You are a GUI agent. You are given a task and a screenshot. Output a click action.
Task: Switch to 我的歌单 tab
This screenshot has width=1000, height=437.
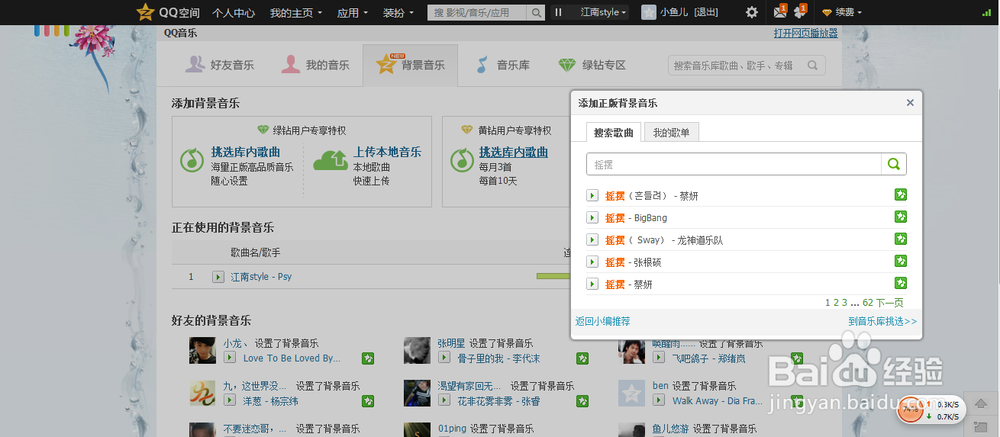pyautogui.click(x=672, y=133)
